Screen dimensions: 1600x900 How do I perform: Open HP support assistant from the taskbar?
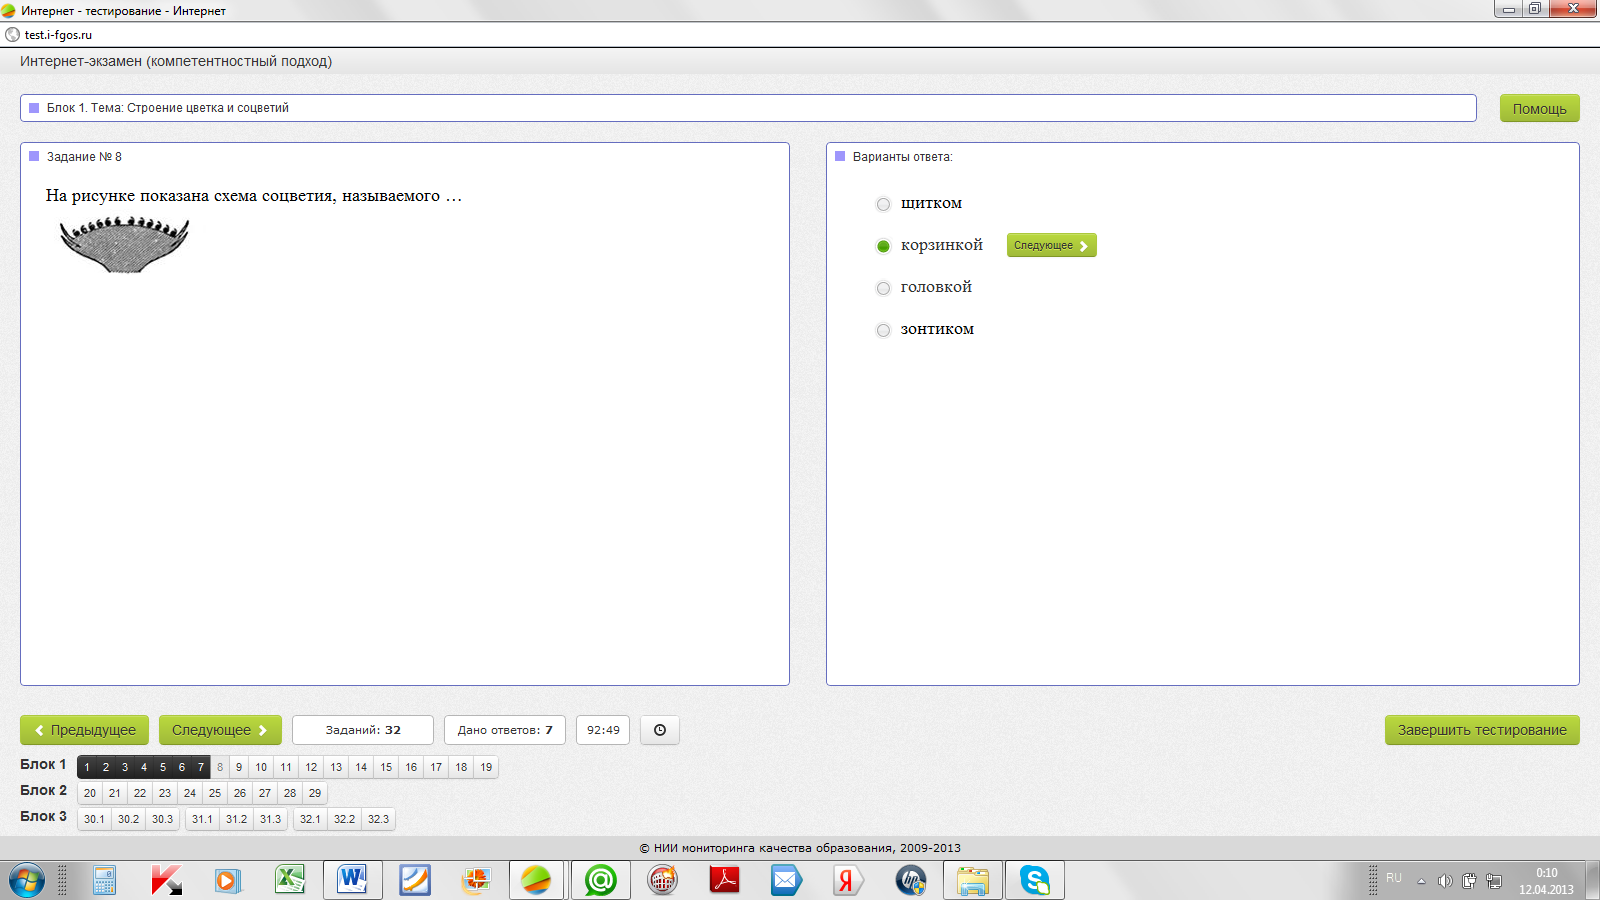pos(910,881)
